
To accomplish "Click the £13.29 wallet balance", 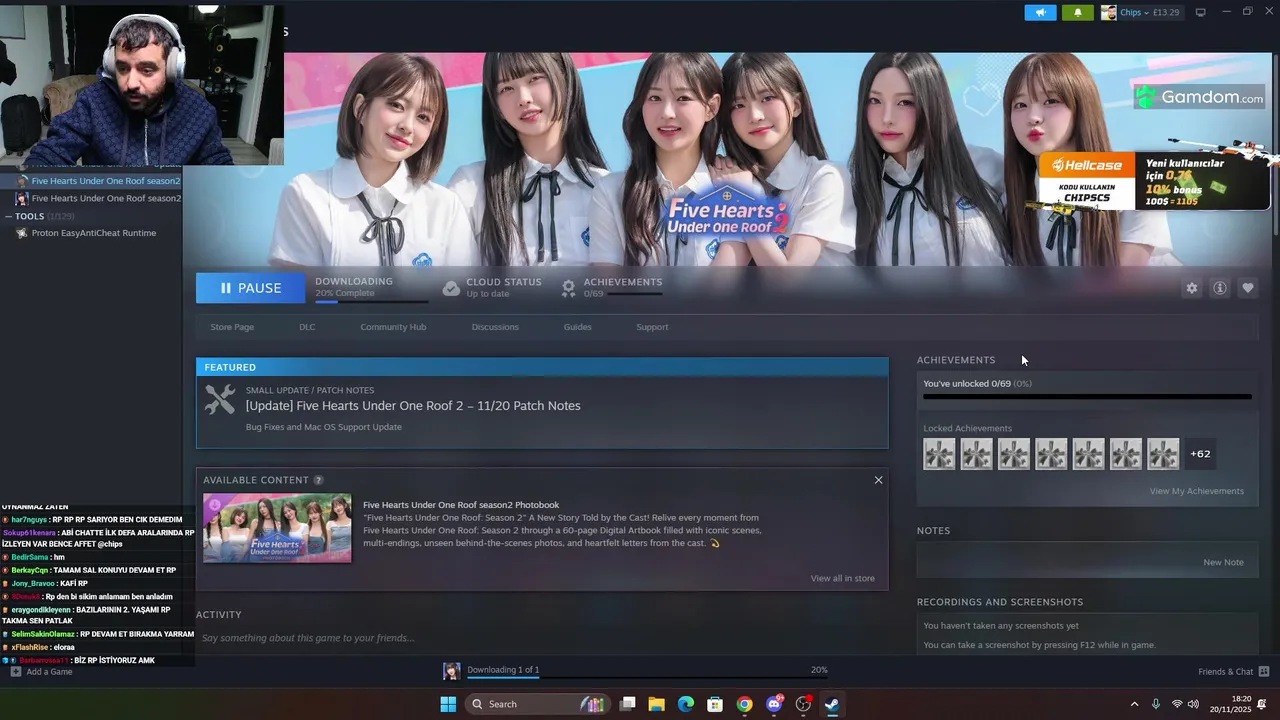I will (1166, 12).
